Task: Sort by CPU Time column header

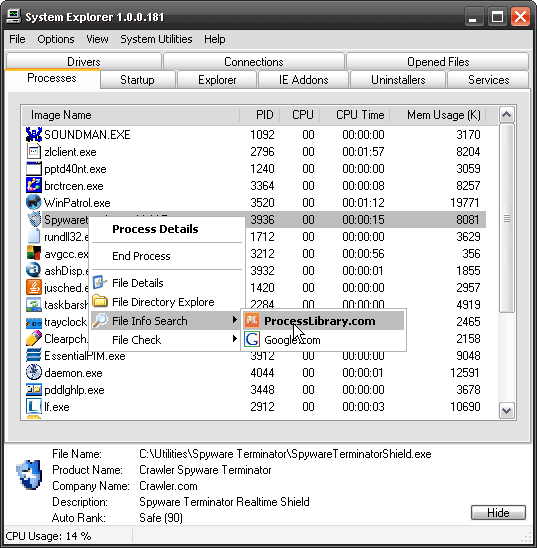Action: tap(355, 115)
